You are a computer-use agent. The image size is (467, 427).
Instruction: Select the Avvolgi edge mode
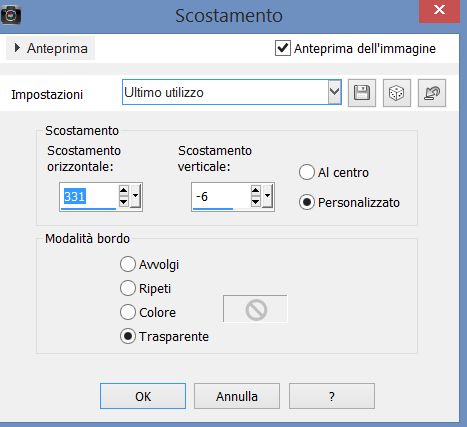128,264
